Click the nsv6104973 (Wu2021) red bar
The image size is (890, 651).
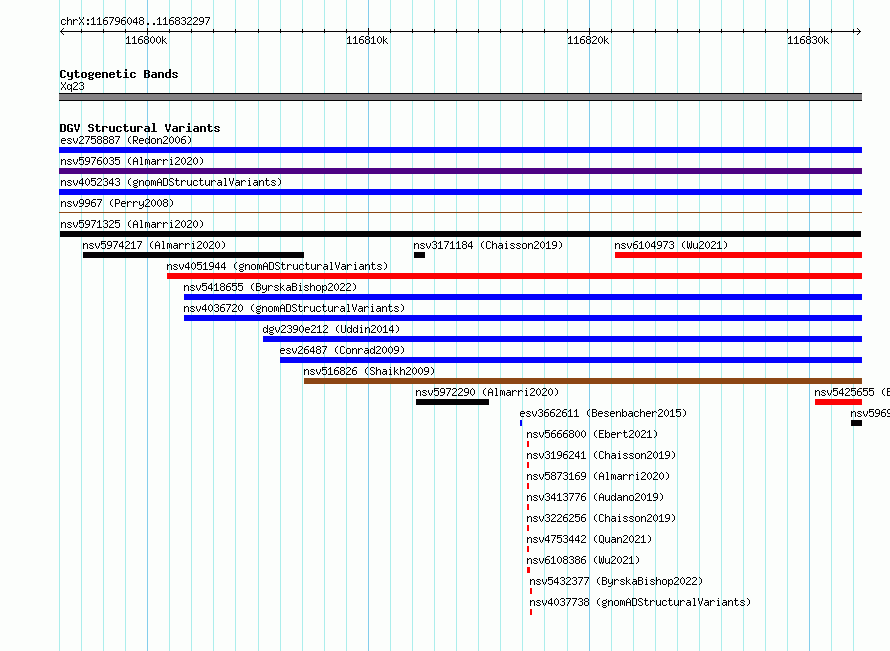[738, 255]
